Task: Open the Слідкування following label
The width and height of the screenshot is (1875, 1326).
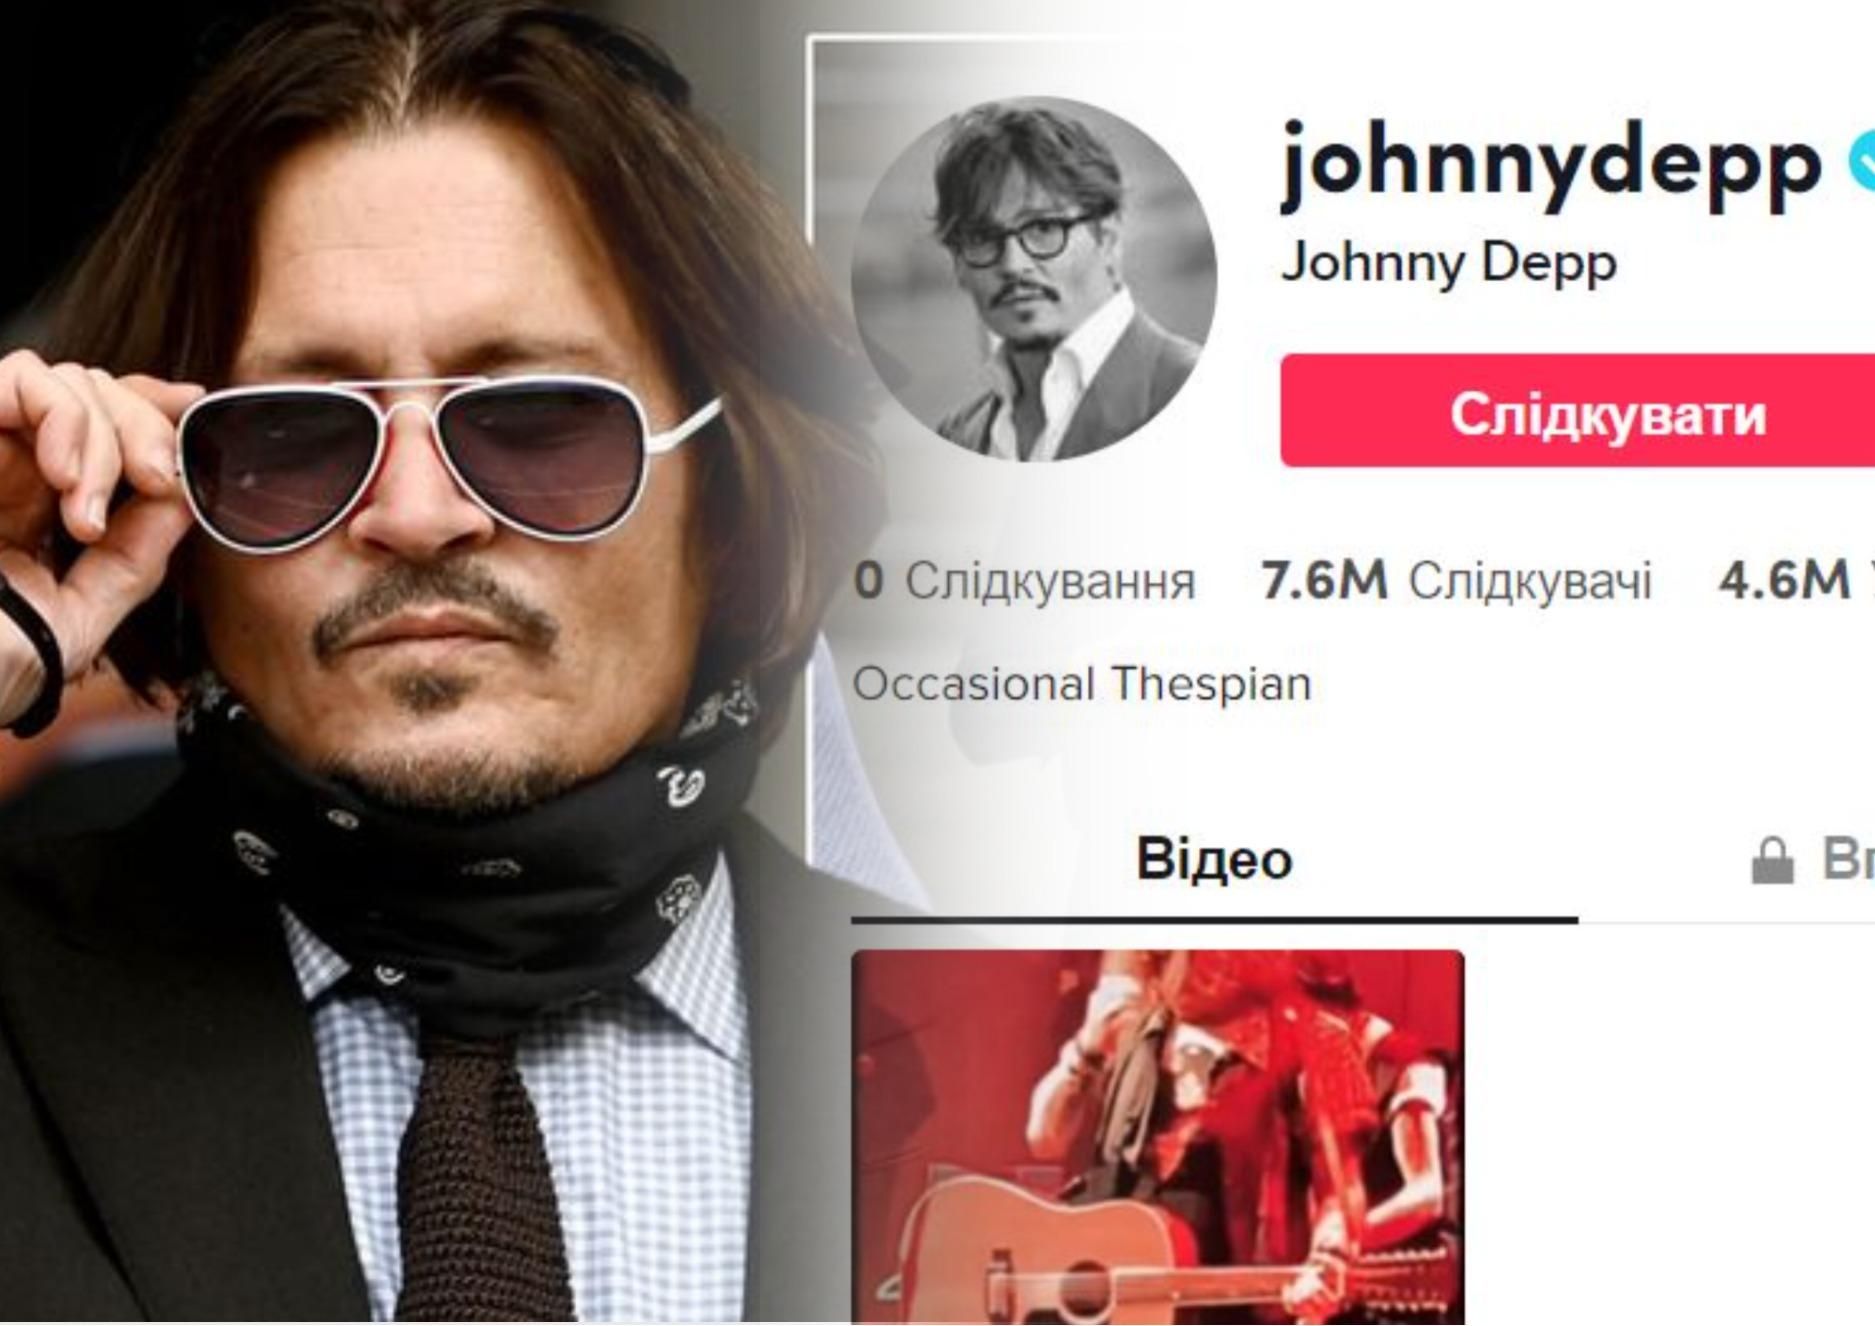Action: pos(1050,581)
